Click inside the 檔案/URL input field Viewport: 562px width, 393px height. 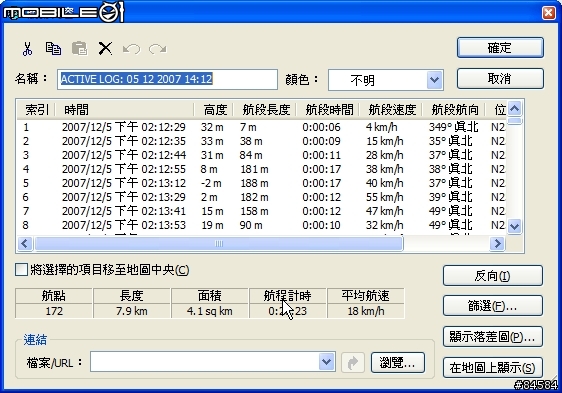205,361
